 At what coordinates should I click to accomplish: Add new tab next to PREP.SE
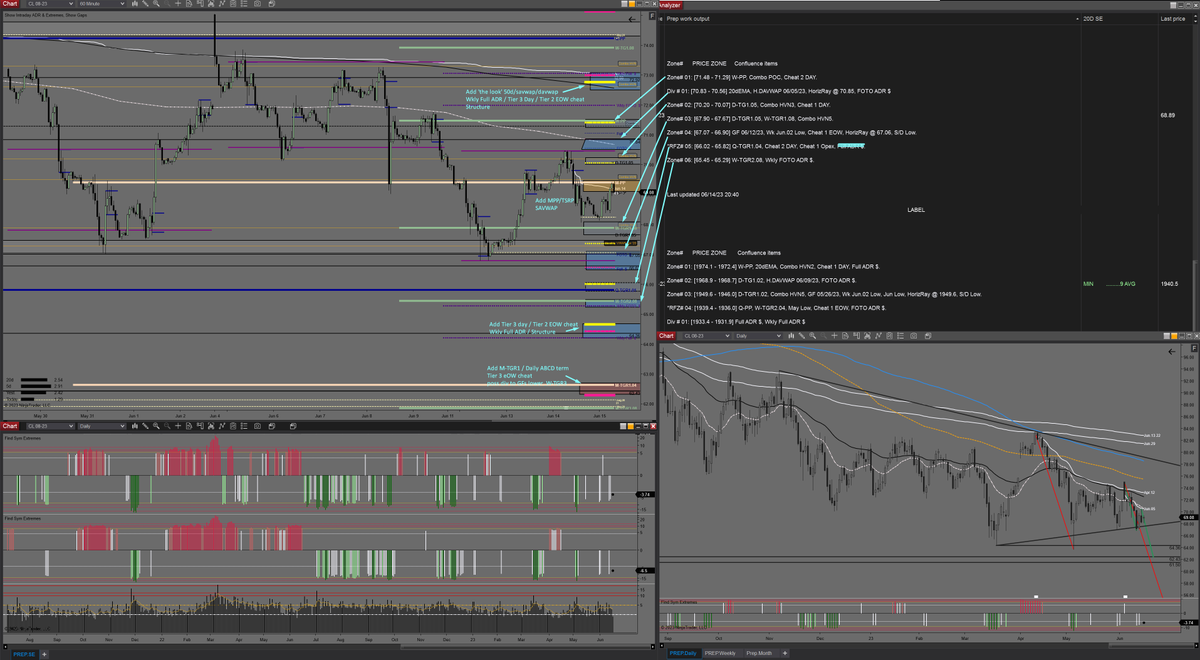pyautogui.click(x=44, y=653)
